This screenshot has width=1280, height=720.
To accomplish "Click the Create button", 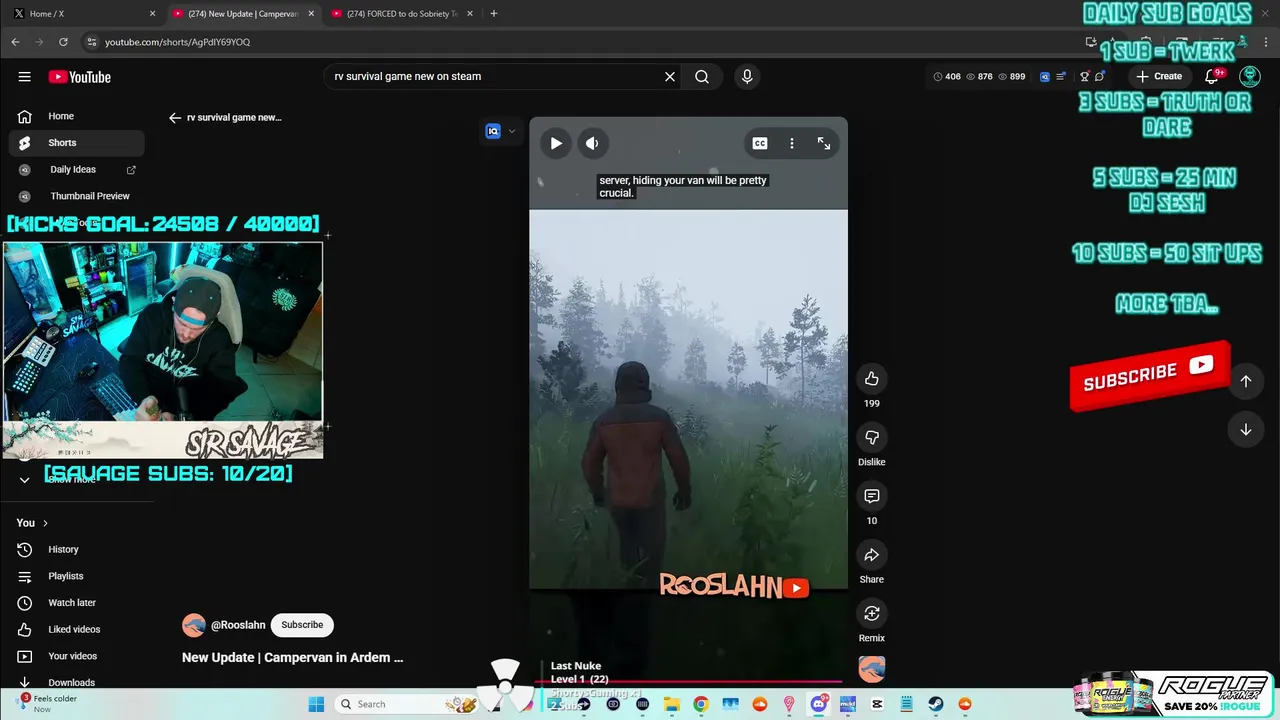I will pos(1159,76).
